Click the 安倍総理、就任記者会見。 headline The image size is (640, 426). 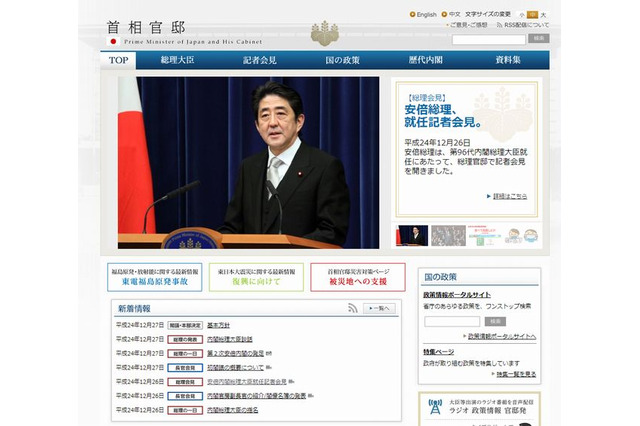point(443,116)
